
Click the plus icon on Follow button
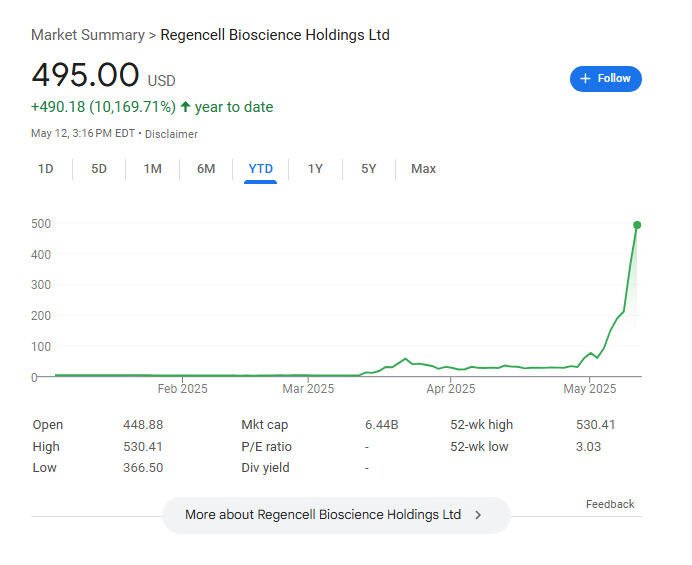click(x=585, y=79)
